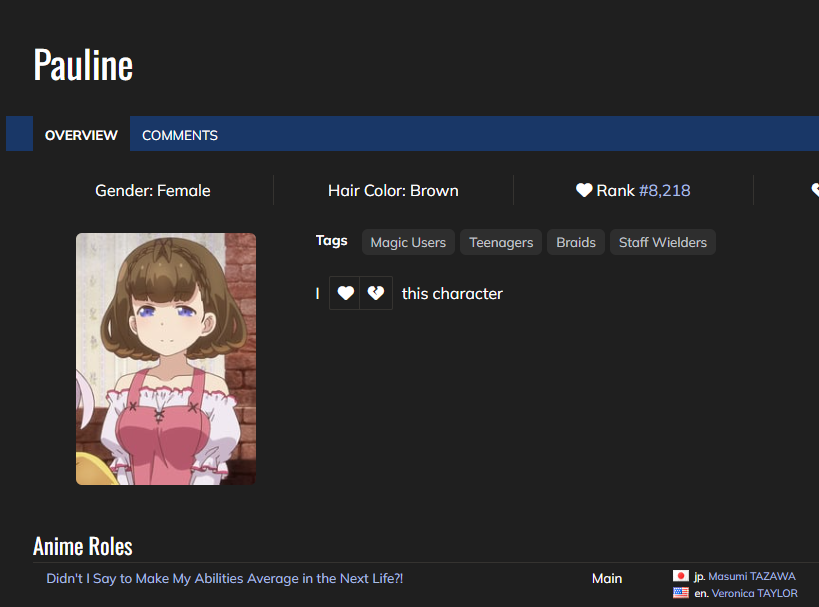Open the Staff Wielders tag

pyautogui.click(x=662, y=242)
